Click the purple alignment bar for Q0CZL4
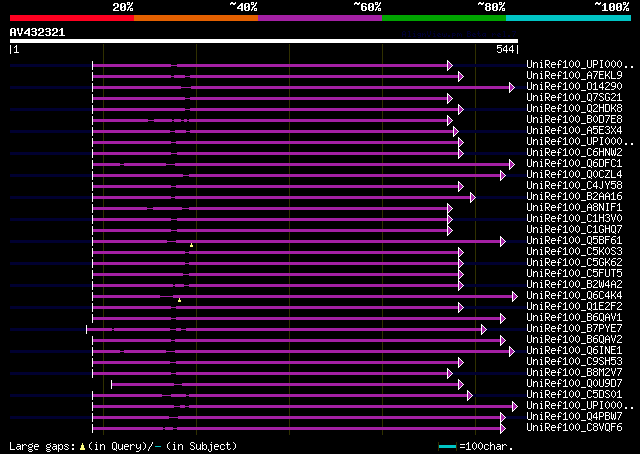 298,175
